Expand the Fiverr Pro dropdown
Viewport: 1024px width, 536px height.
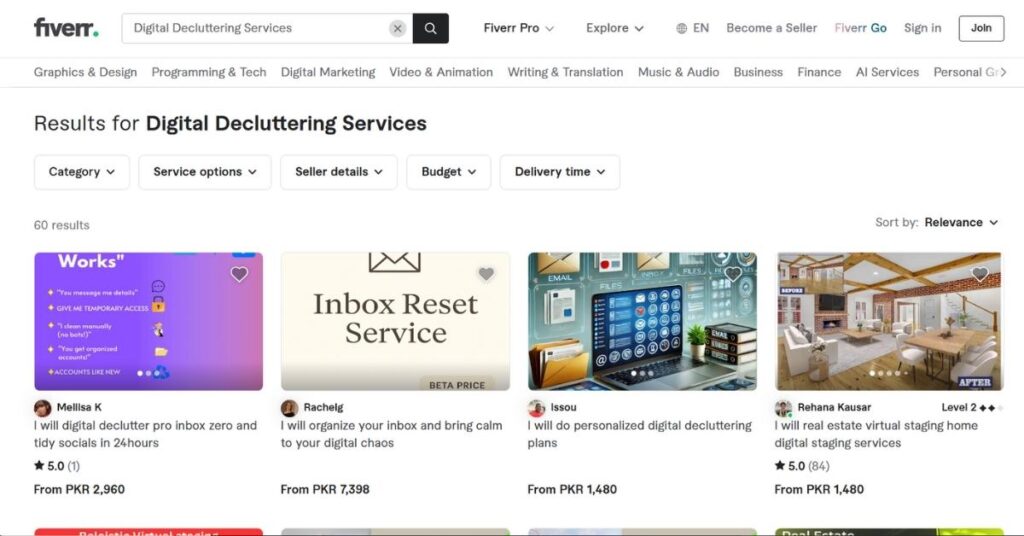[519, 28]
